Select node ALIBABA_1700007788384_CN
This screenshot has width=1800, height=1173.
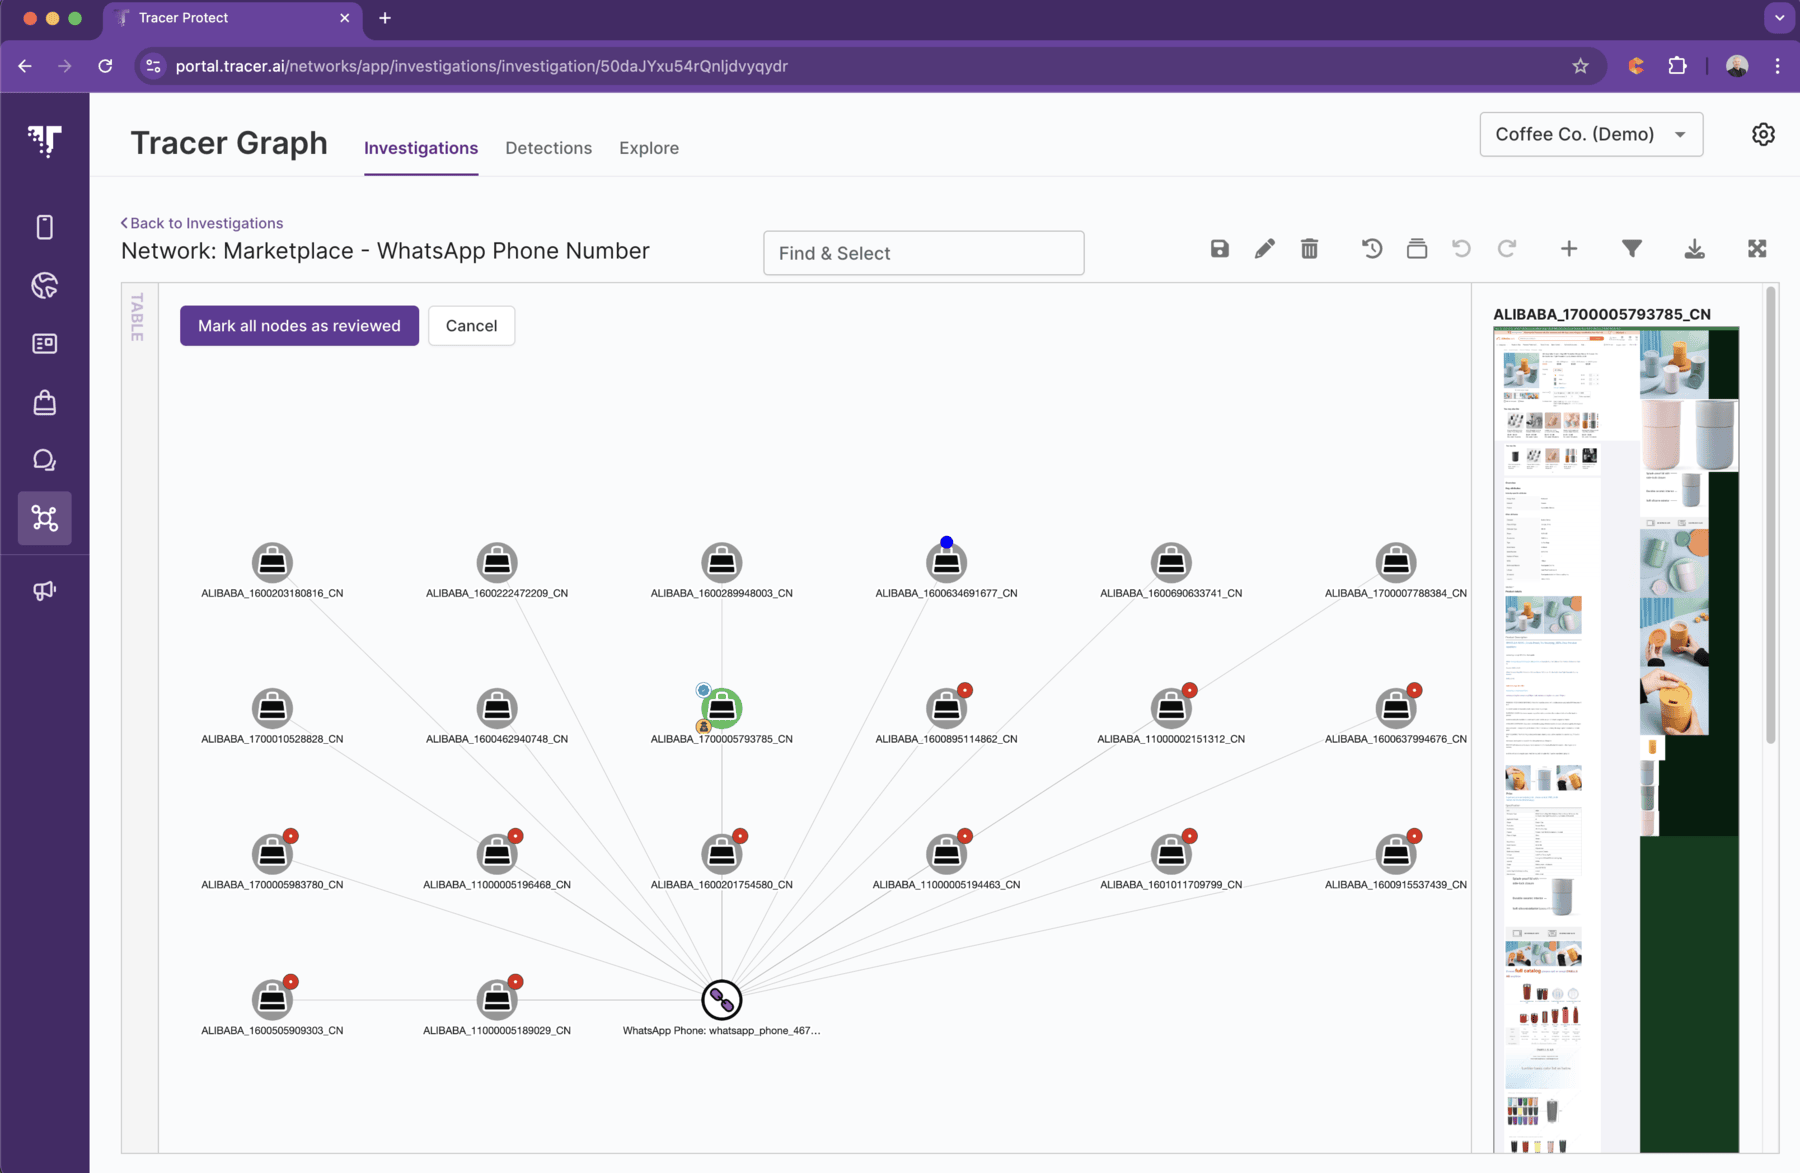1396,563
